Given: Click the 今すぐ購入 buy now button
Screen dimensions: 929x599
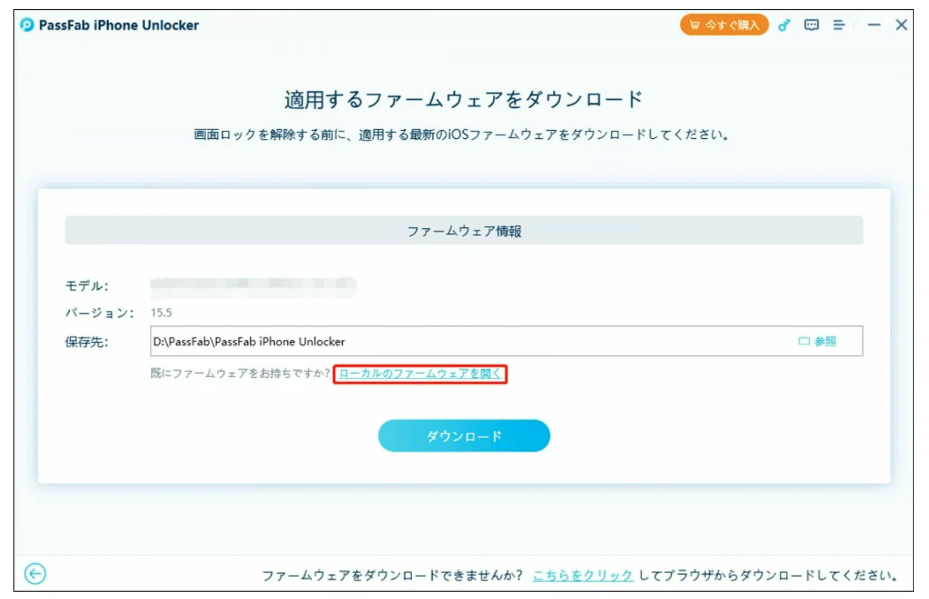Looking at the screenshot, I should pos(723,25).
